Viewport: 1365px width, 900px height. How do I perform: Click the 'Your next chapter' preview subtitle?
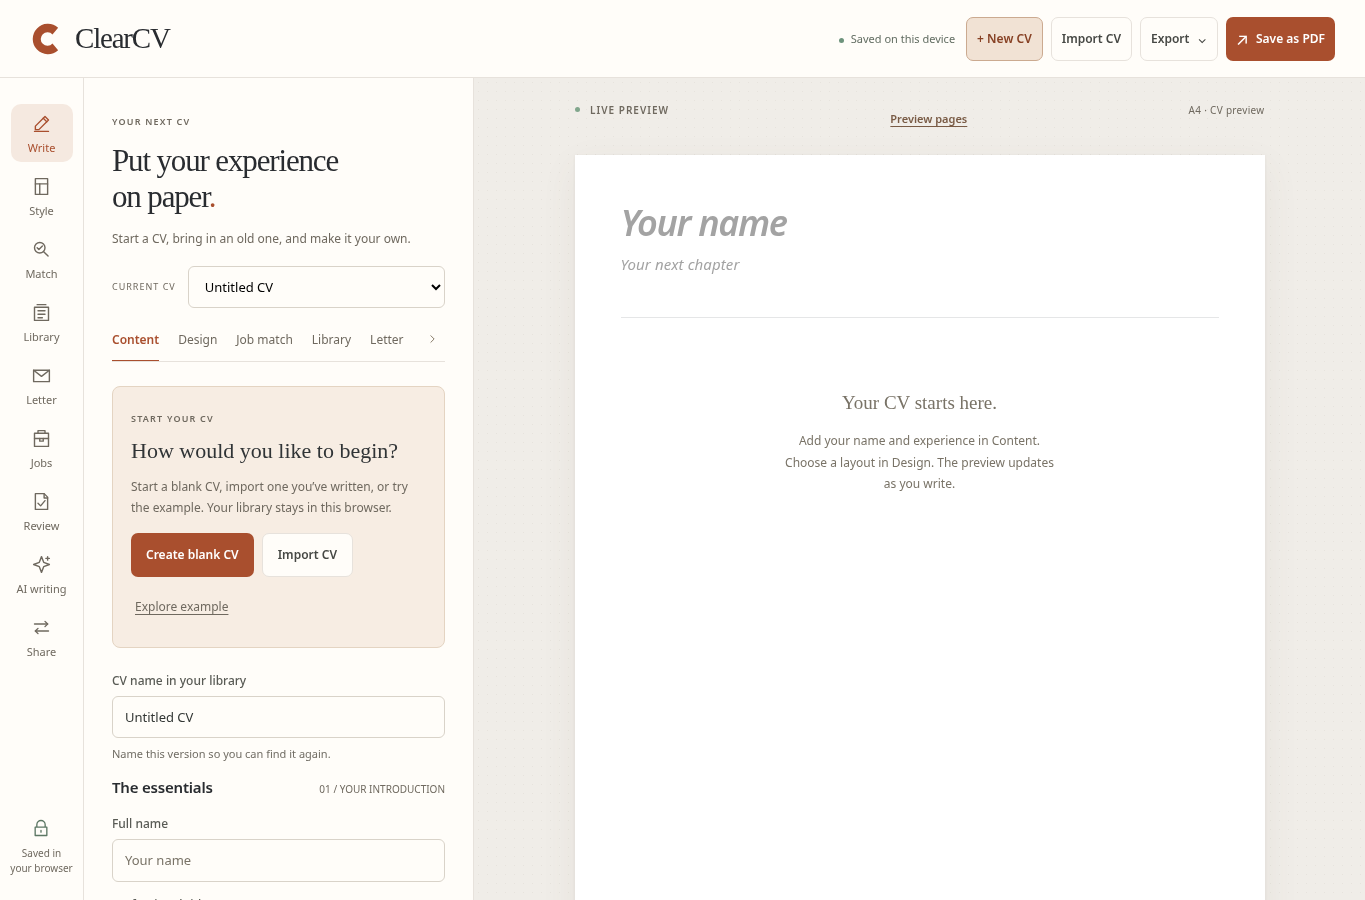coord(680,265)
